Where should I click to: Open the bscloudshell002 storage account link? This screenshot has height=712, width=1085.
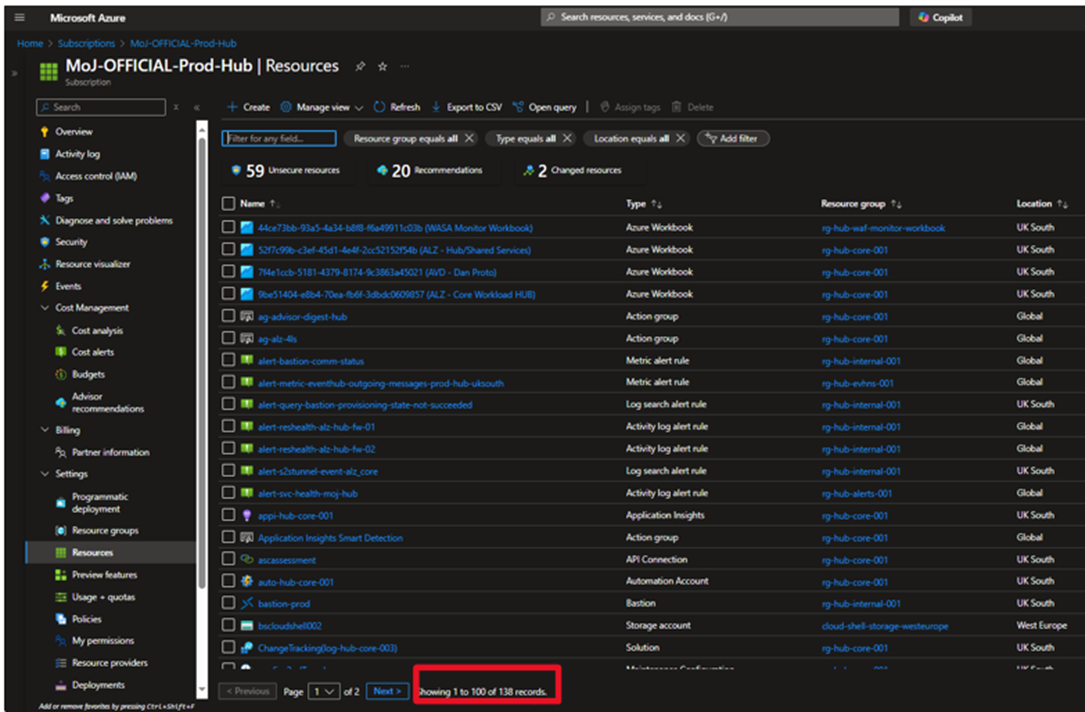pos(290,626)
